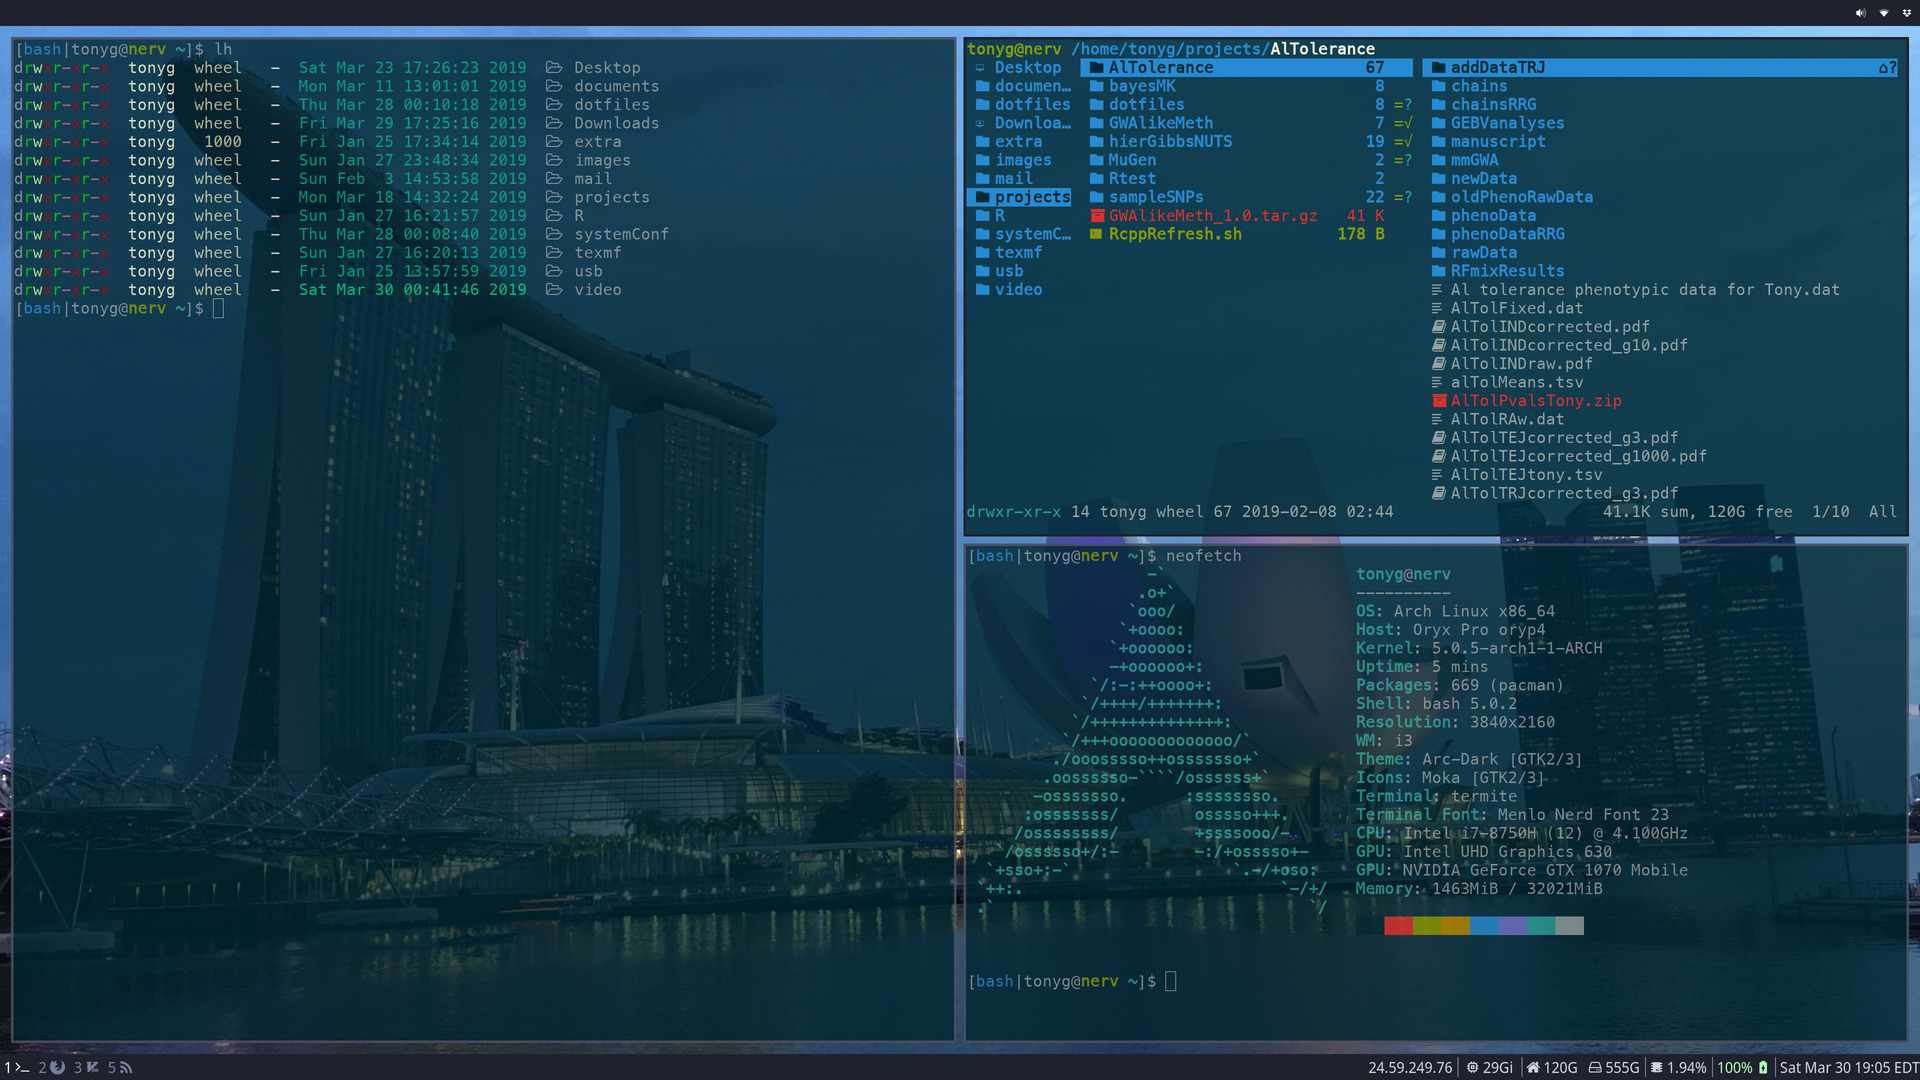Click the date and time in status bar

click(x=1849, y=1067)
